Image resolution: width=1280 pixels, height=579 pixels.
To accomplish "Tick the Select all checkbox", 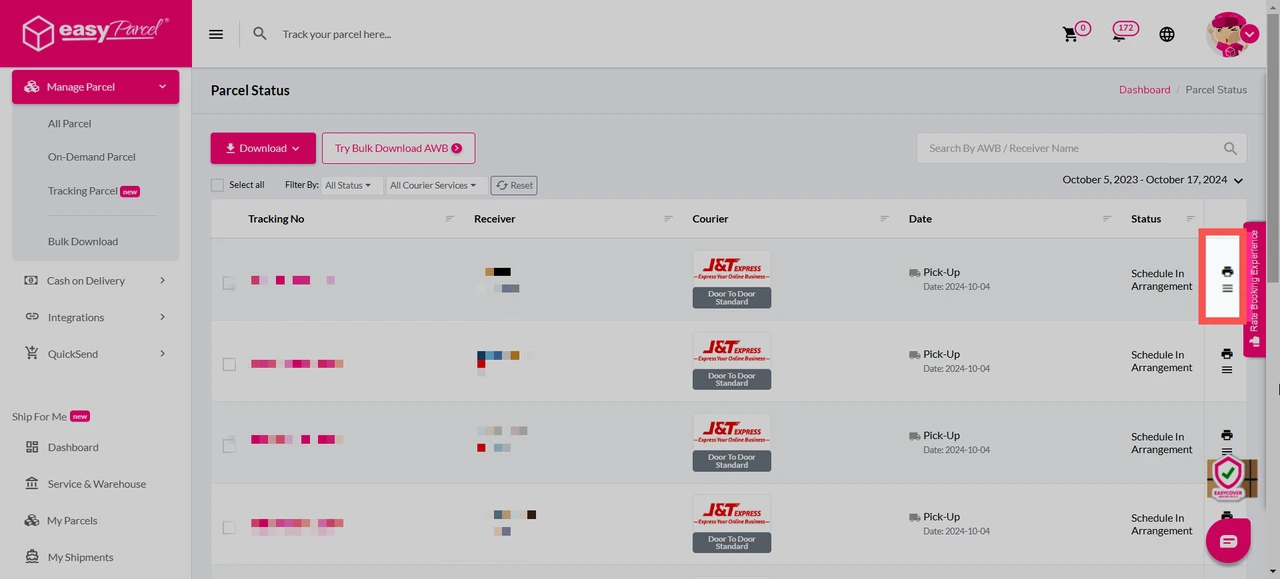I will coord(218,185).
